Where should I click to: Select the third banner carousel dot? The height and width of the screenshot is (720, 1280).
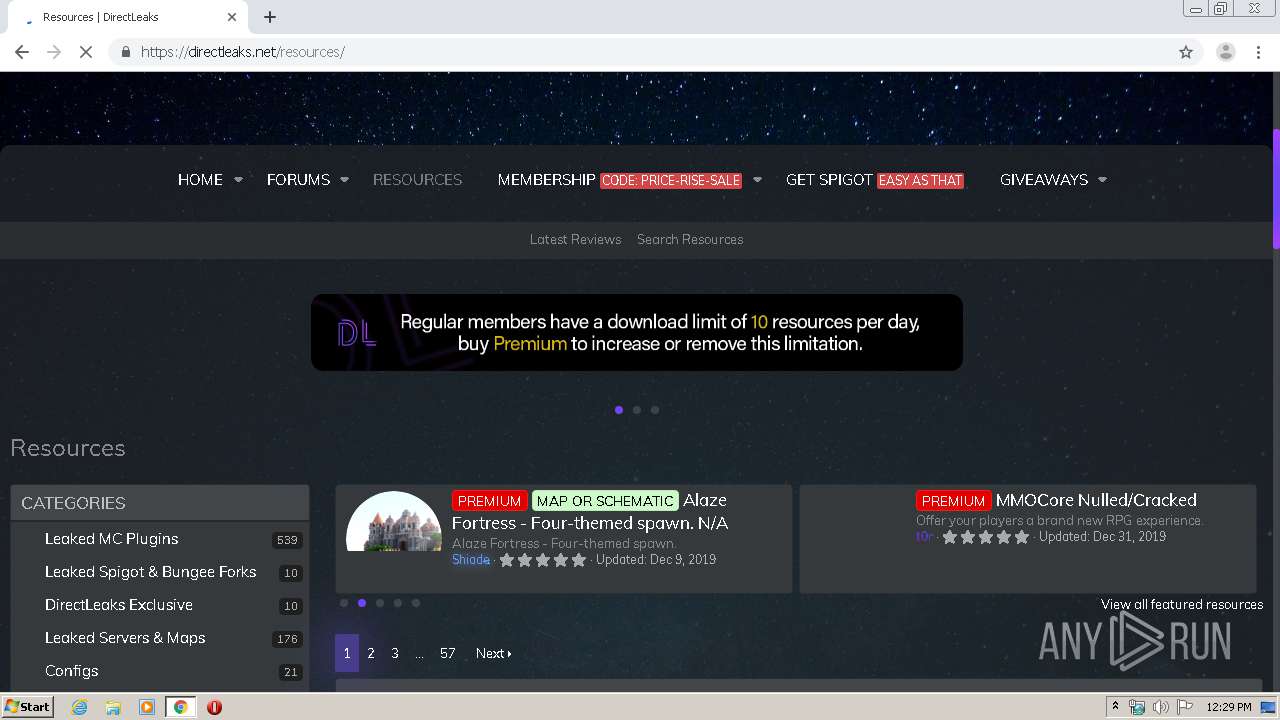[x=655, y=410]
